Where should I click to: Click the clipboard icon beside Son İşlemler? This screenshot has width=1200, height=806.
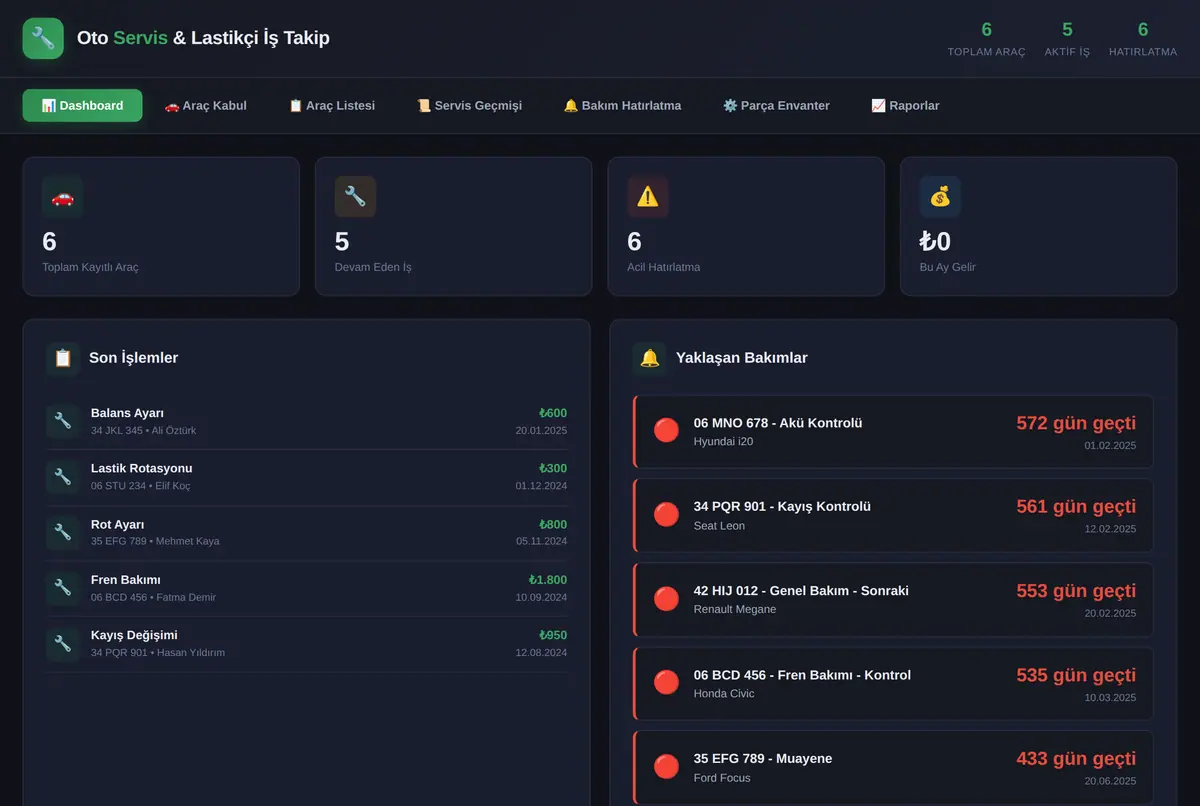coord(63,358)
